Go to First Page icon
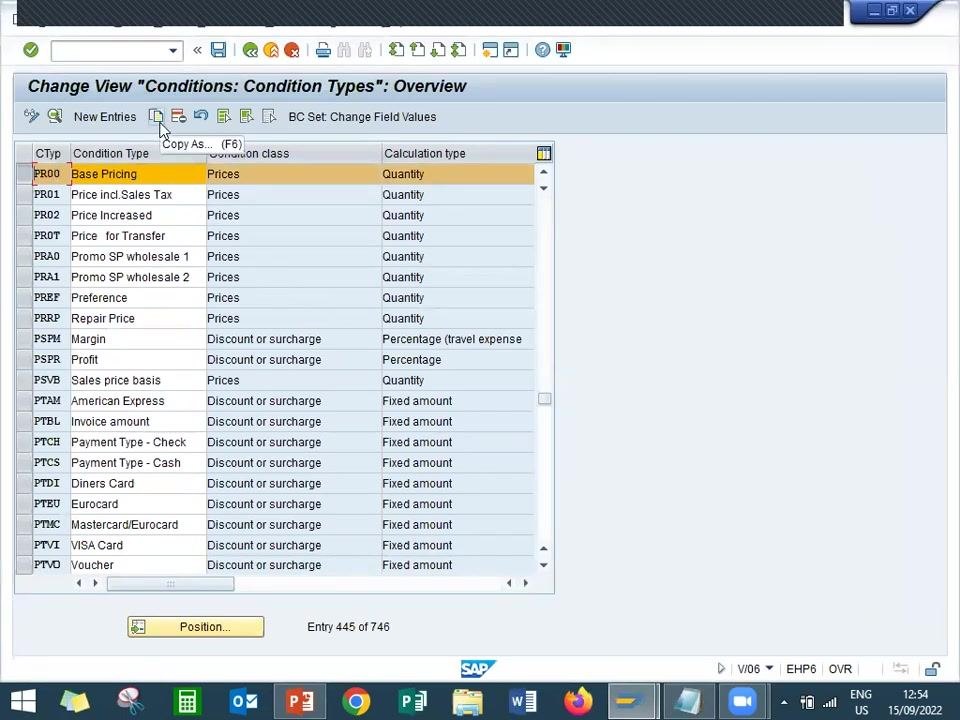Image resolution: width=960 pixels, height=720 pixels. [x=397, y=50]
